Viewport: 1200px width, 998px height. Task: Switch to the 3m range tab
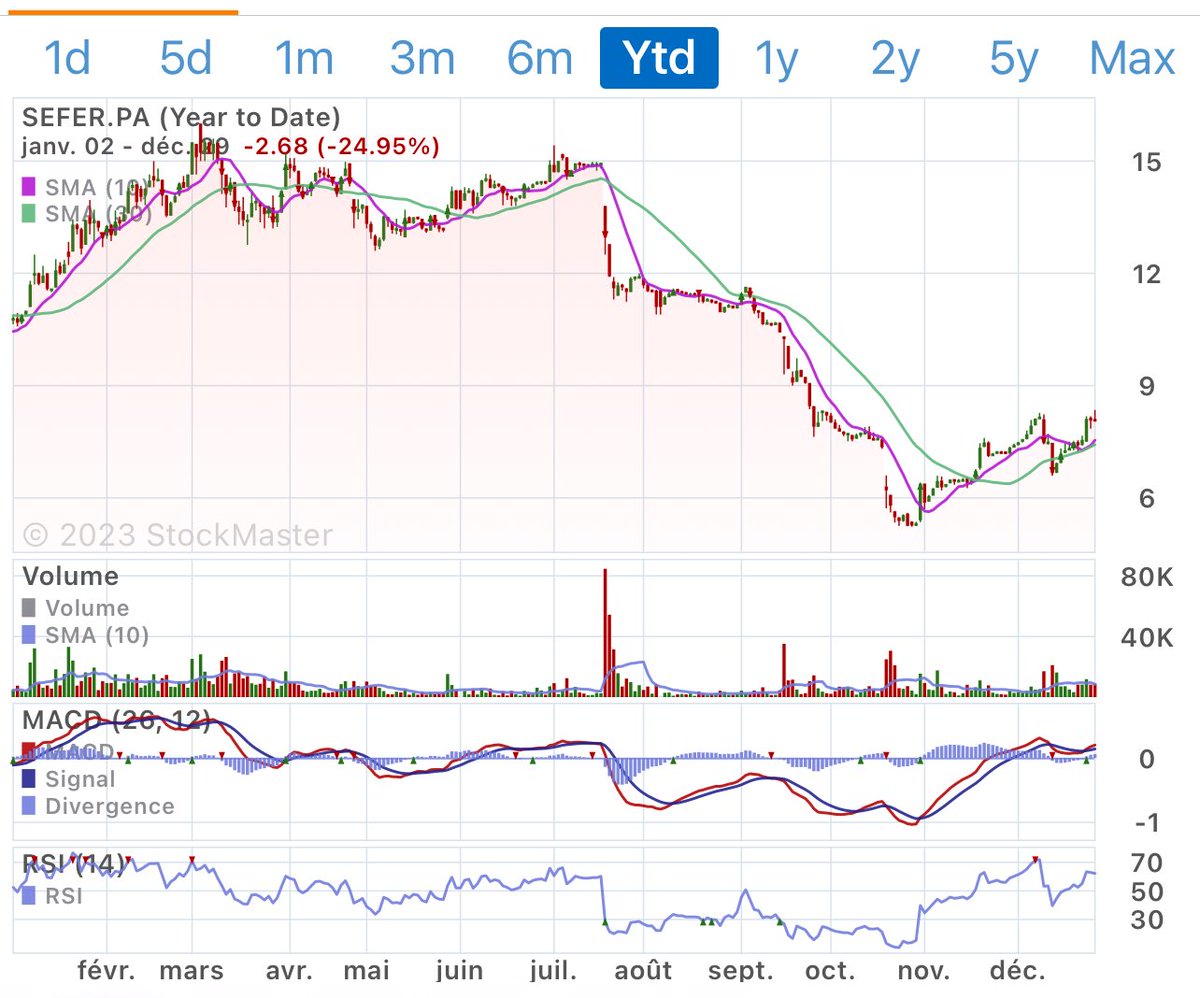pos(422,59)
